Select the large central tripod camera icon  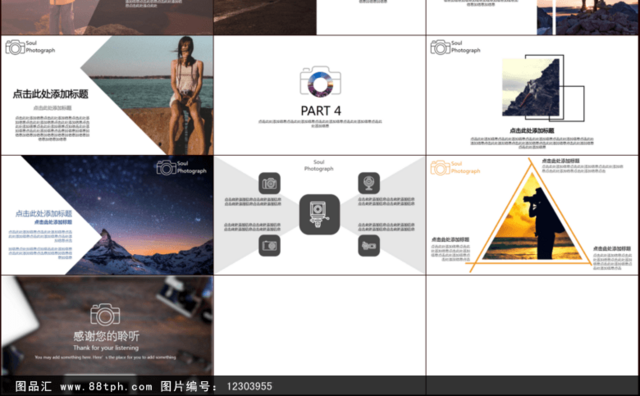320,214
